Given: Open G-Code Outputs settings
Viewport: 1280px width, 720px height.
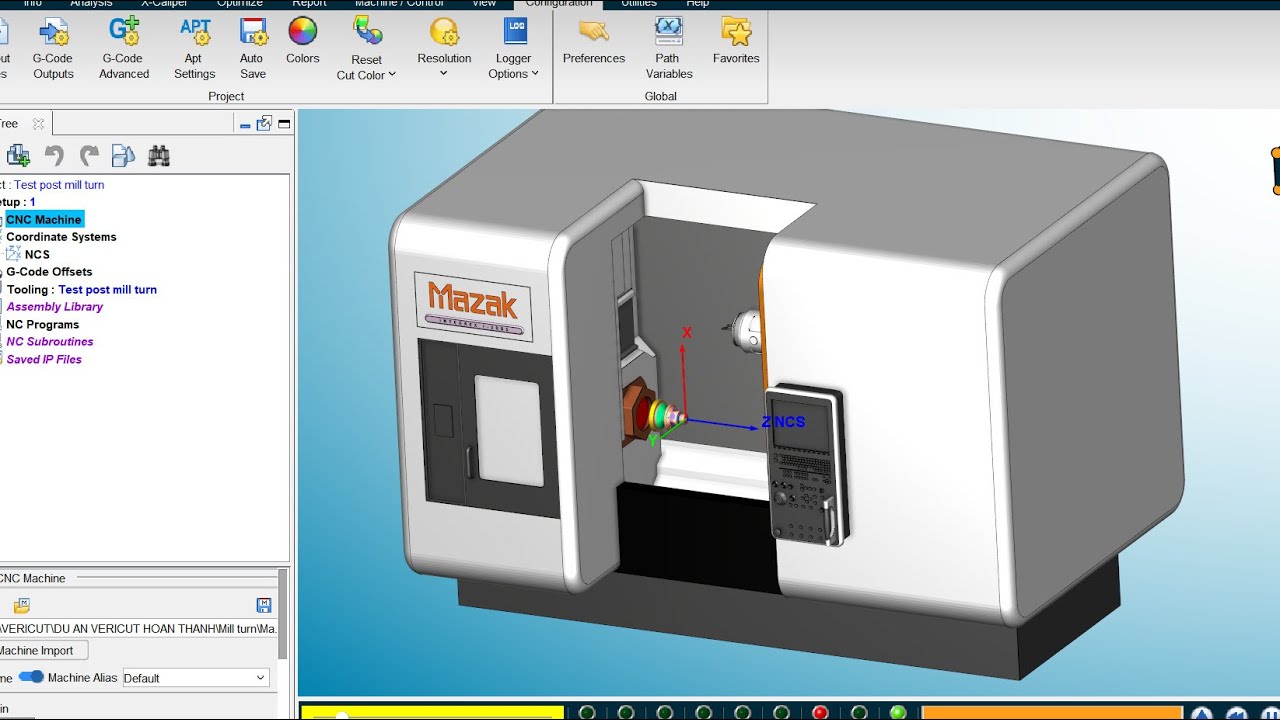Looking at the screenshot, I should click(53, 48).
